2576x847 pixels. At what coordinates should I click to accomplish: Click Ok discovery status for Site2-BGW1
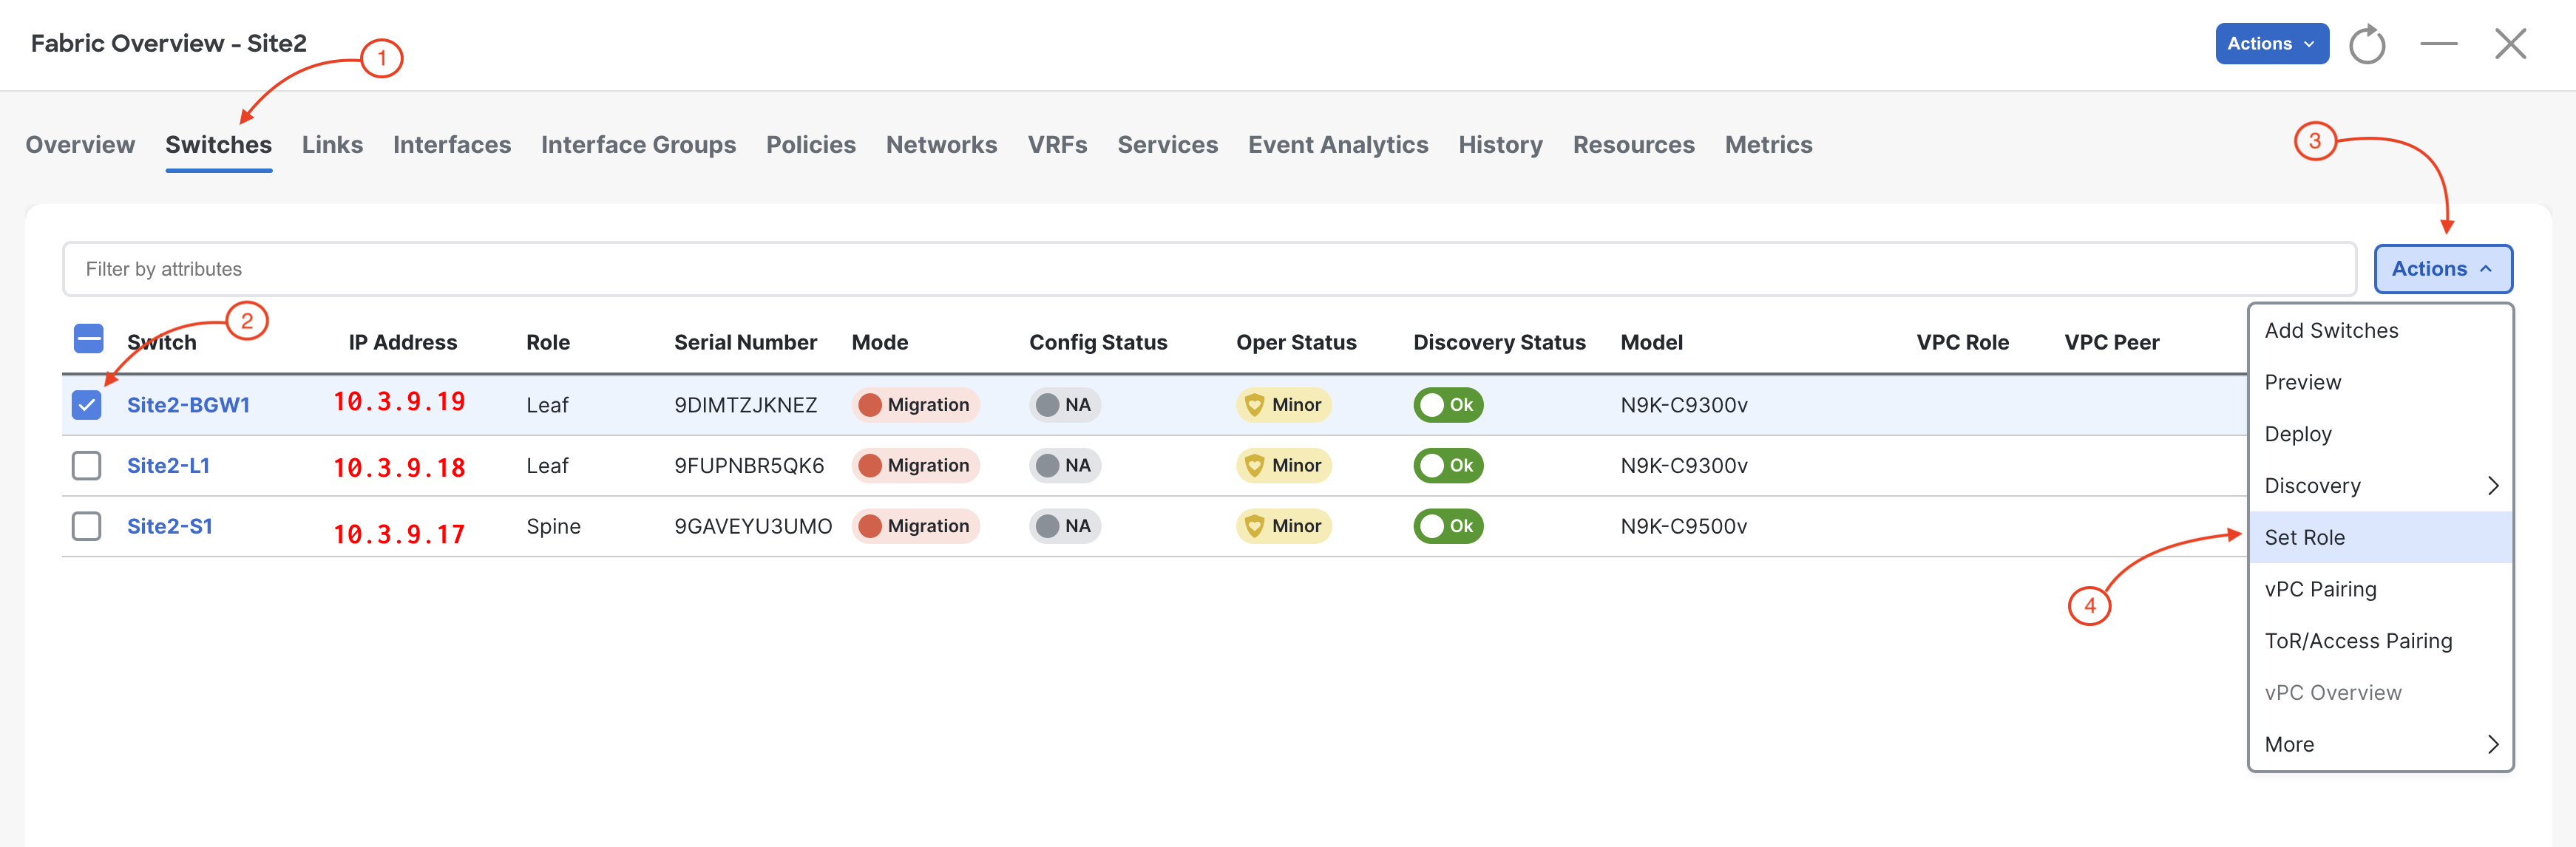pos(1448,405)
